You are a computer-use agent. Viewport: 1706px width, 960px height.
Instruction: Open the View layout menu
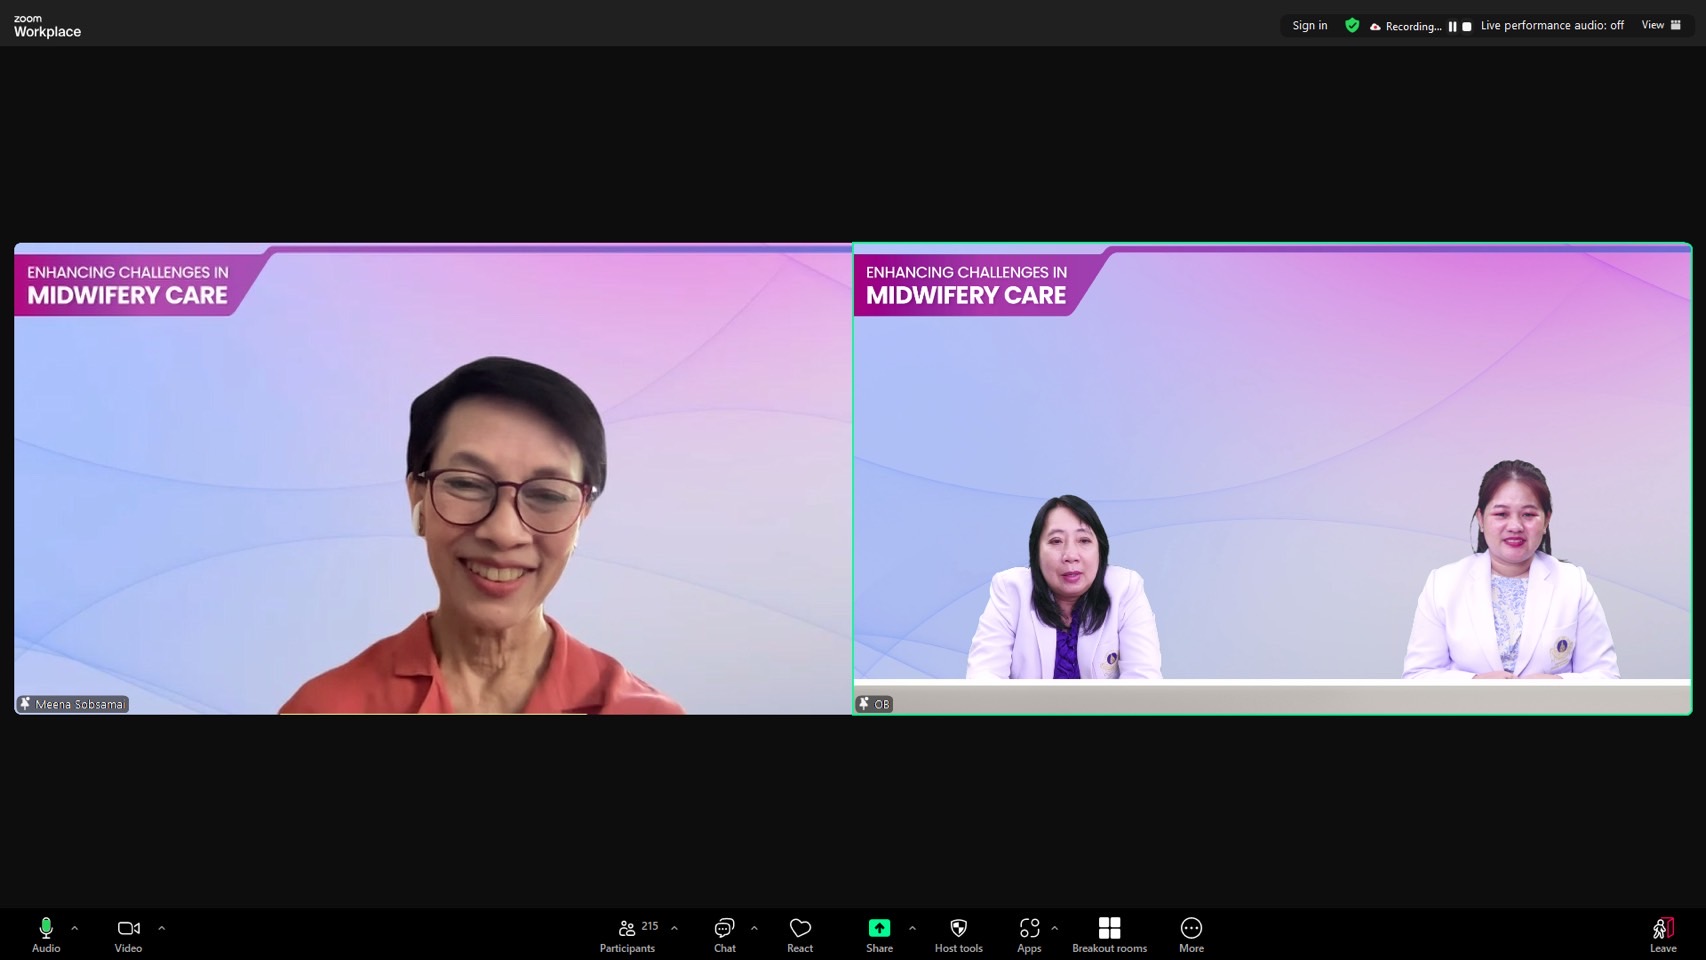tap(1661, 26)
